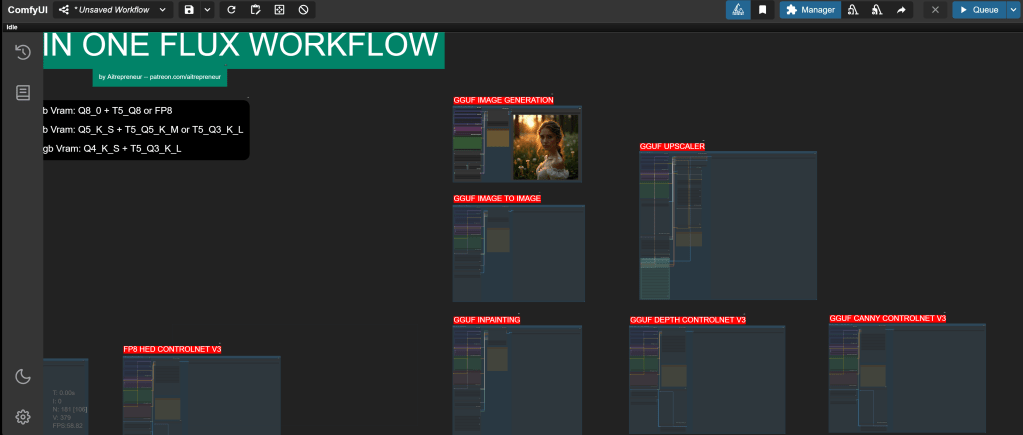1023x435 pixels.
Task: Click the clear workflow circle-slash icon
Action: click(303, 10)
